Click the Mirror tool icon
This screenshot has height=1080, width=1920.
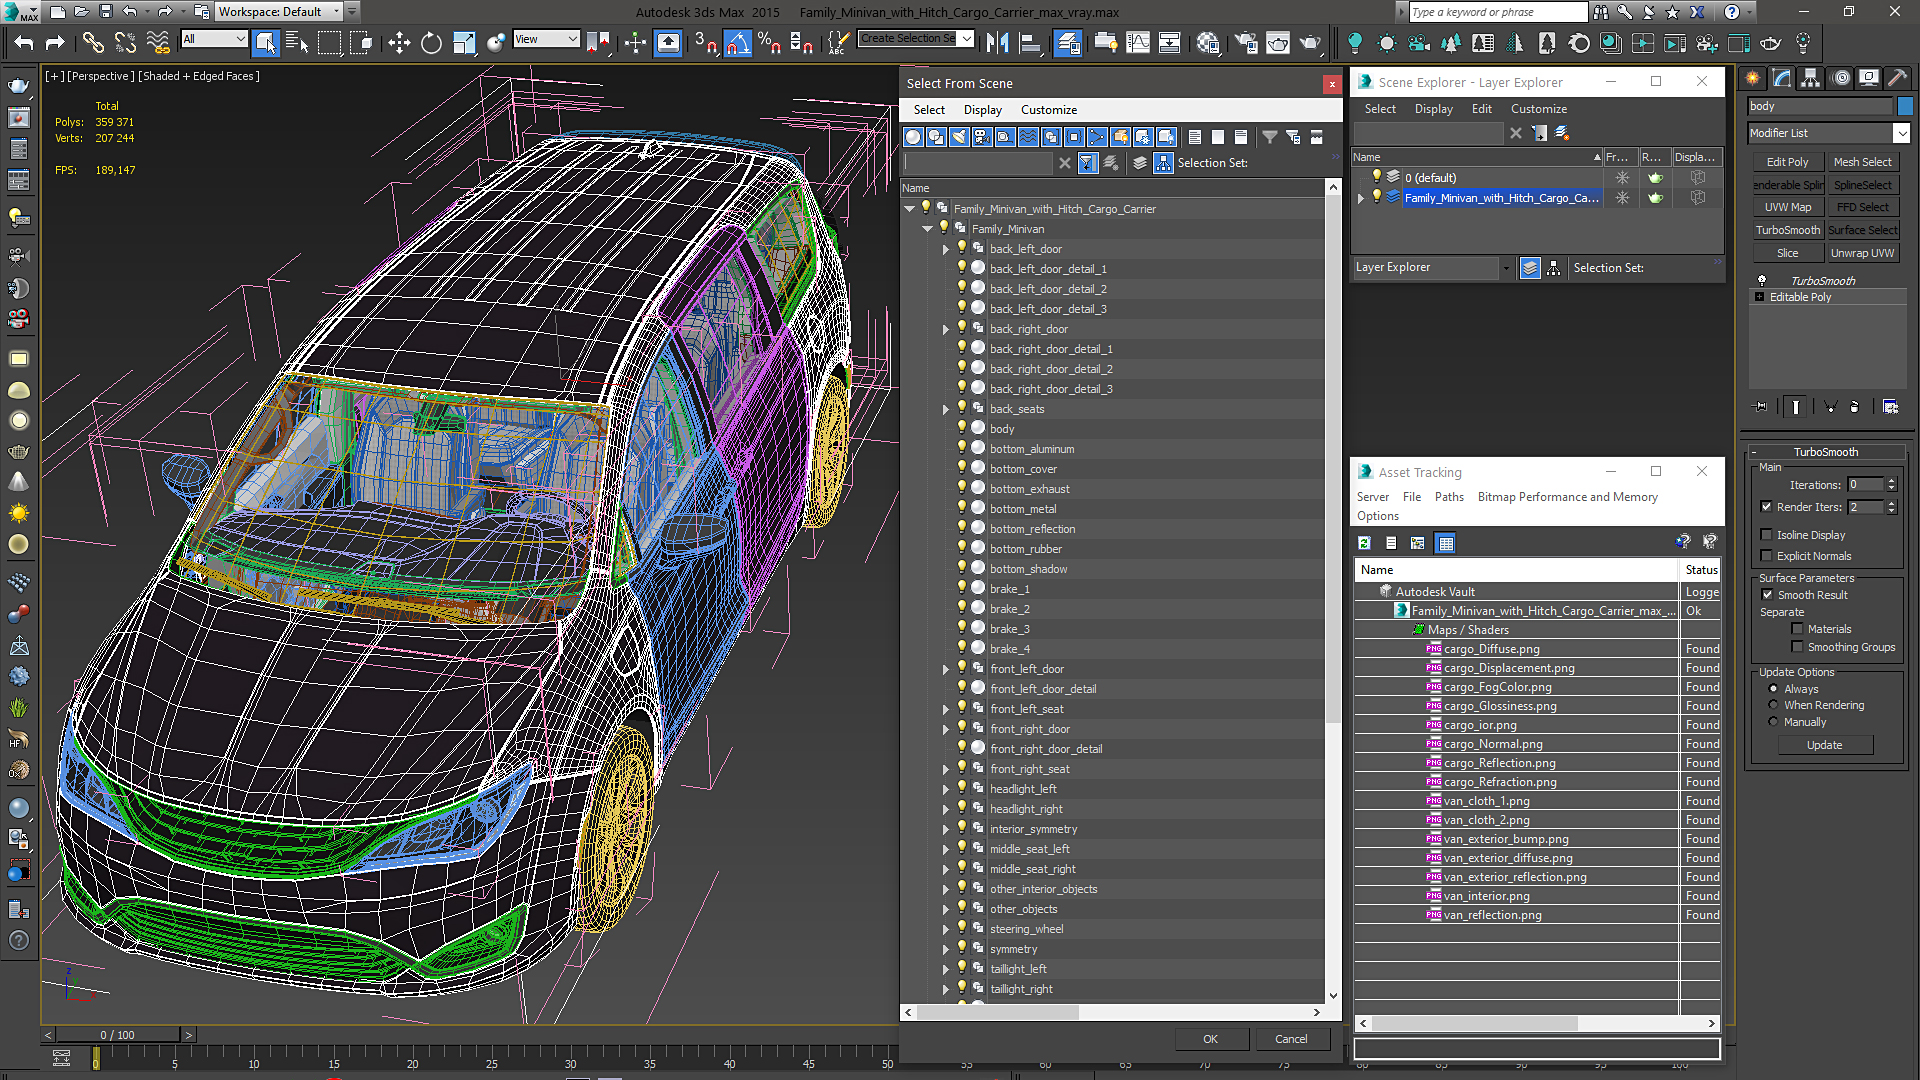pyautogui.click(x=997, y=42)
